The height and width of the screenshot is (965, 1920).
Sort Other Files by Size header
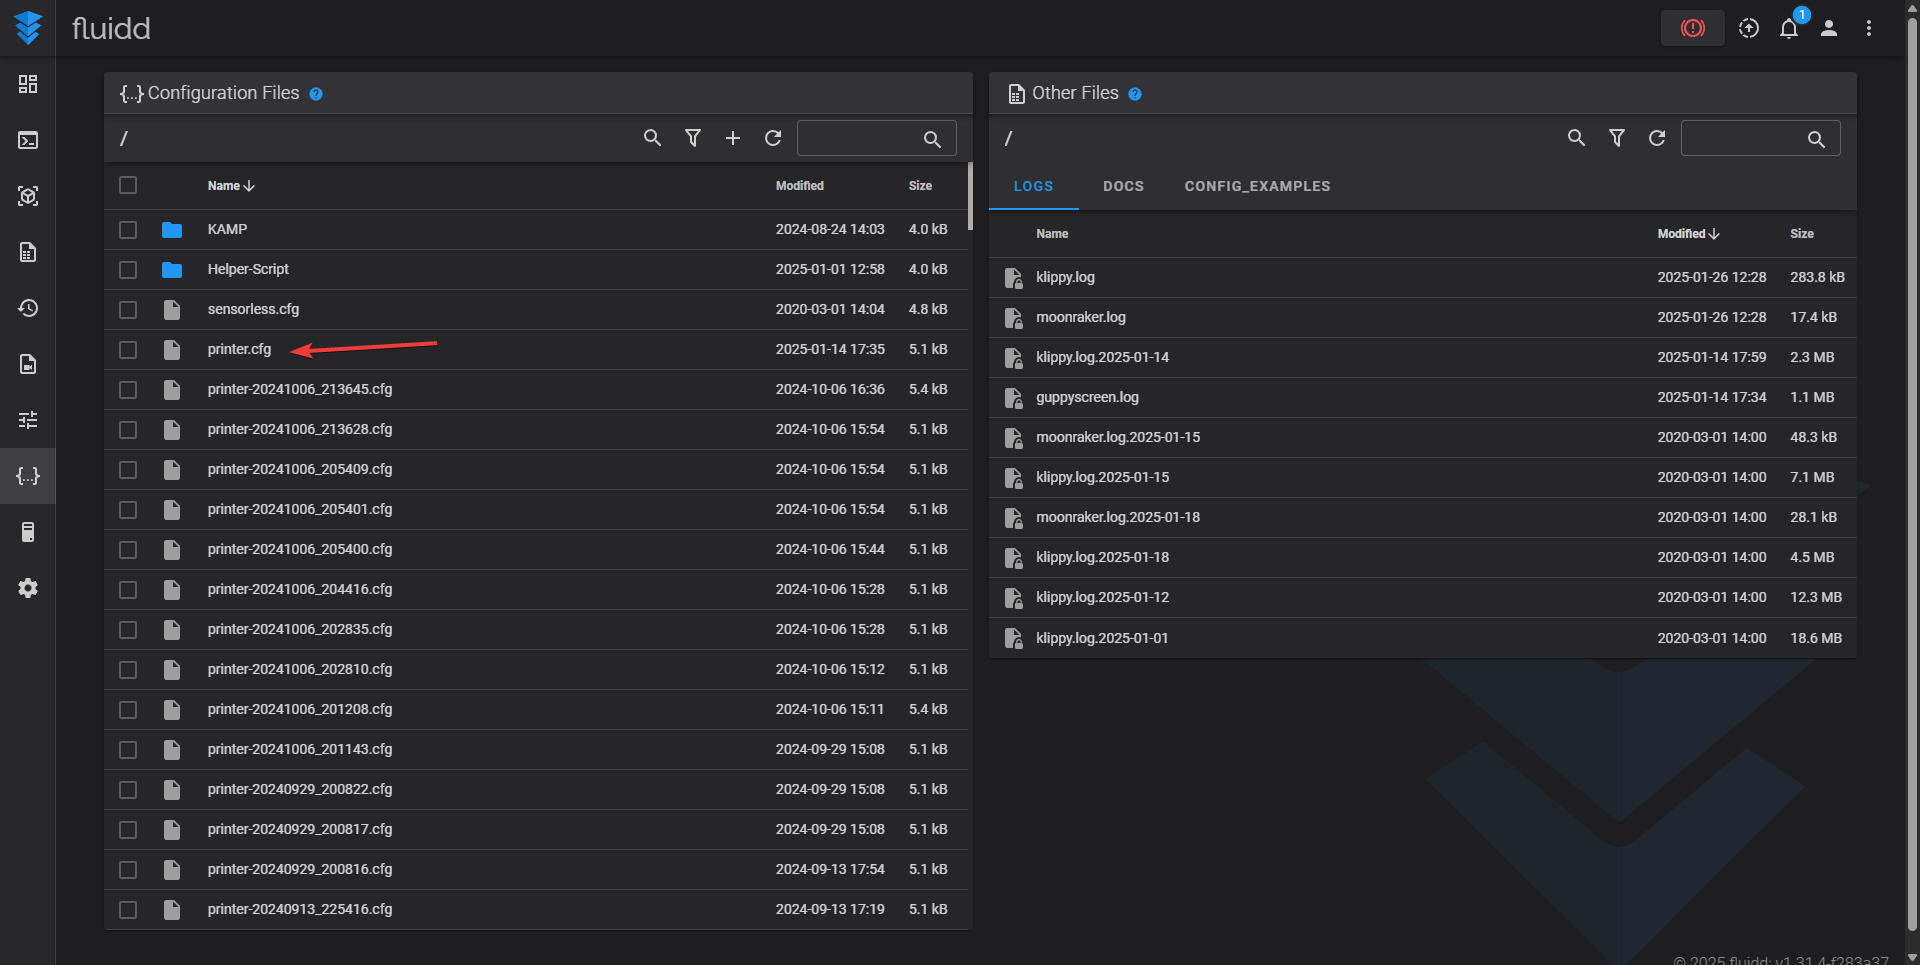(1802, 234)
